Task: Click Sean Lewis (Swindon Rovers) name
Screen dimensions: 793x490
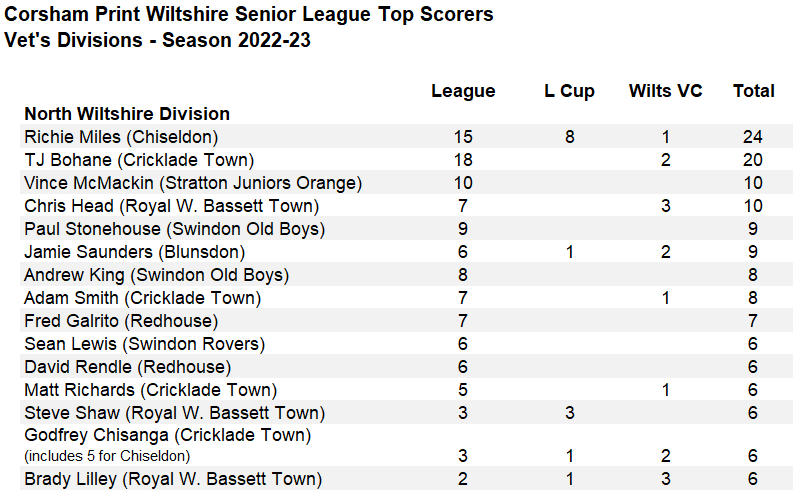Action: pyautogui.click(x=145, y=344)
